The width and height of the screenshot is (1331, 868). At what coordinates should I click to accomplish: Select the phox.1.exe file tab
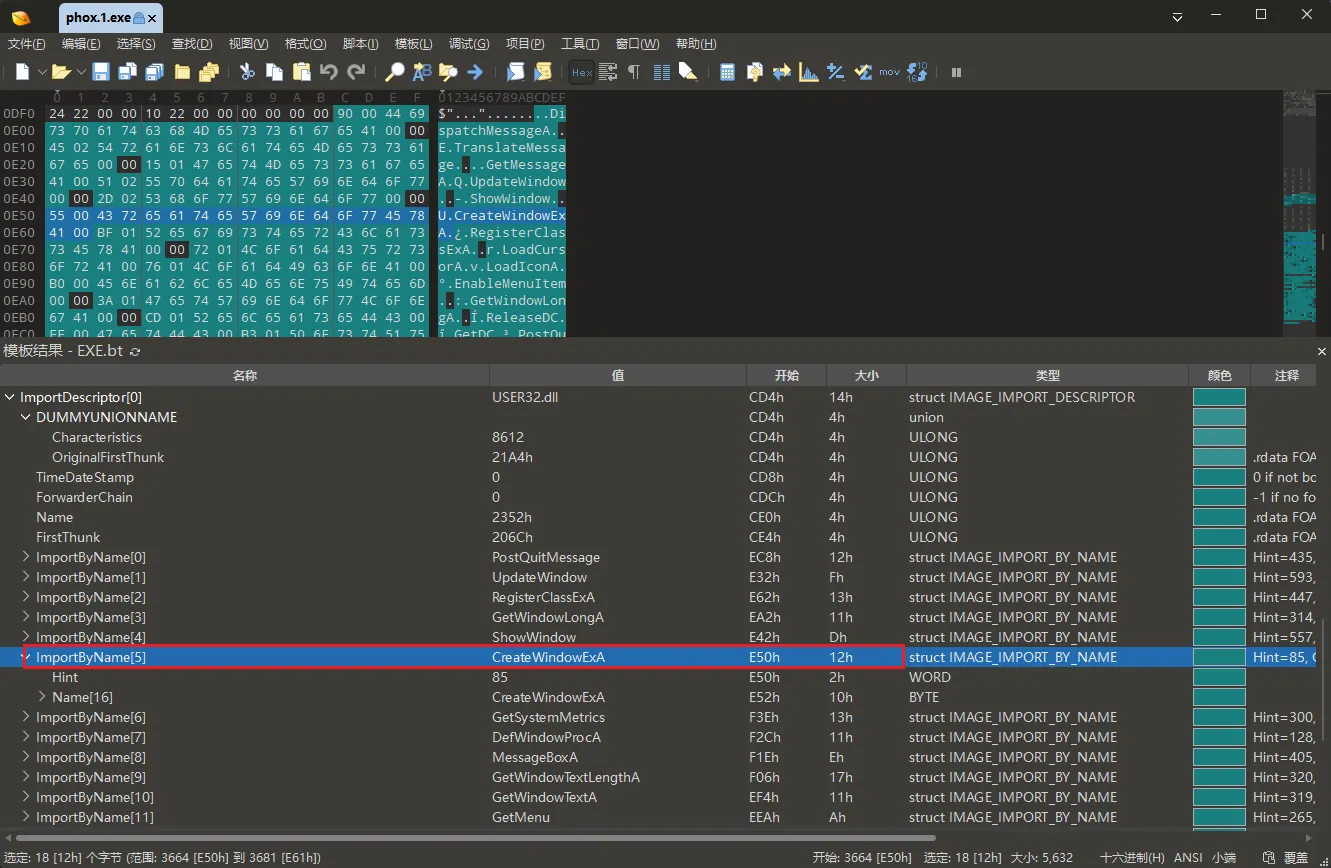pyautogui.click(x=110, y=18)
